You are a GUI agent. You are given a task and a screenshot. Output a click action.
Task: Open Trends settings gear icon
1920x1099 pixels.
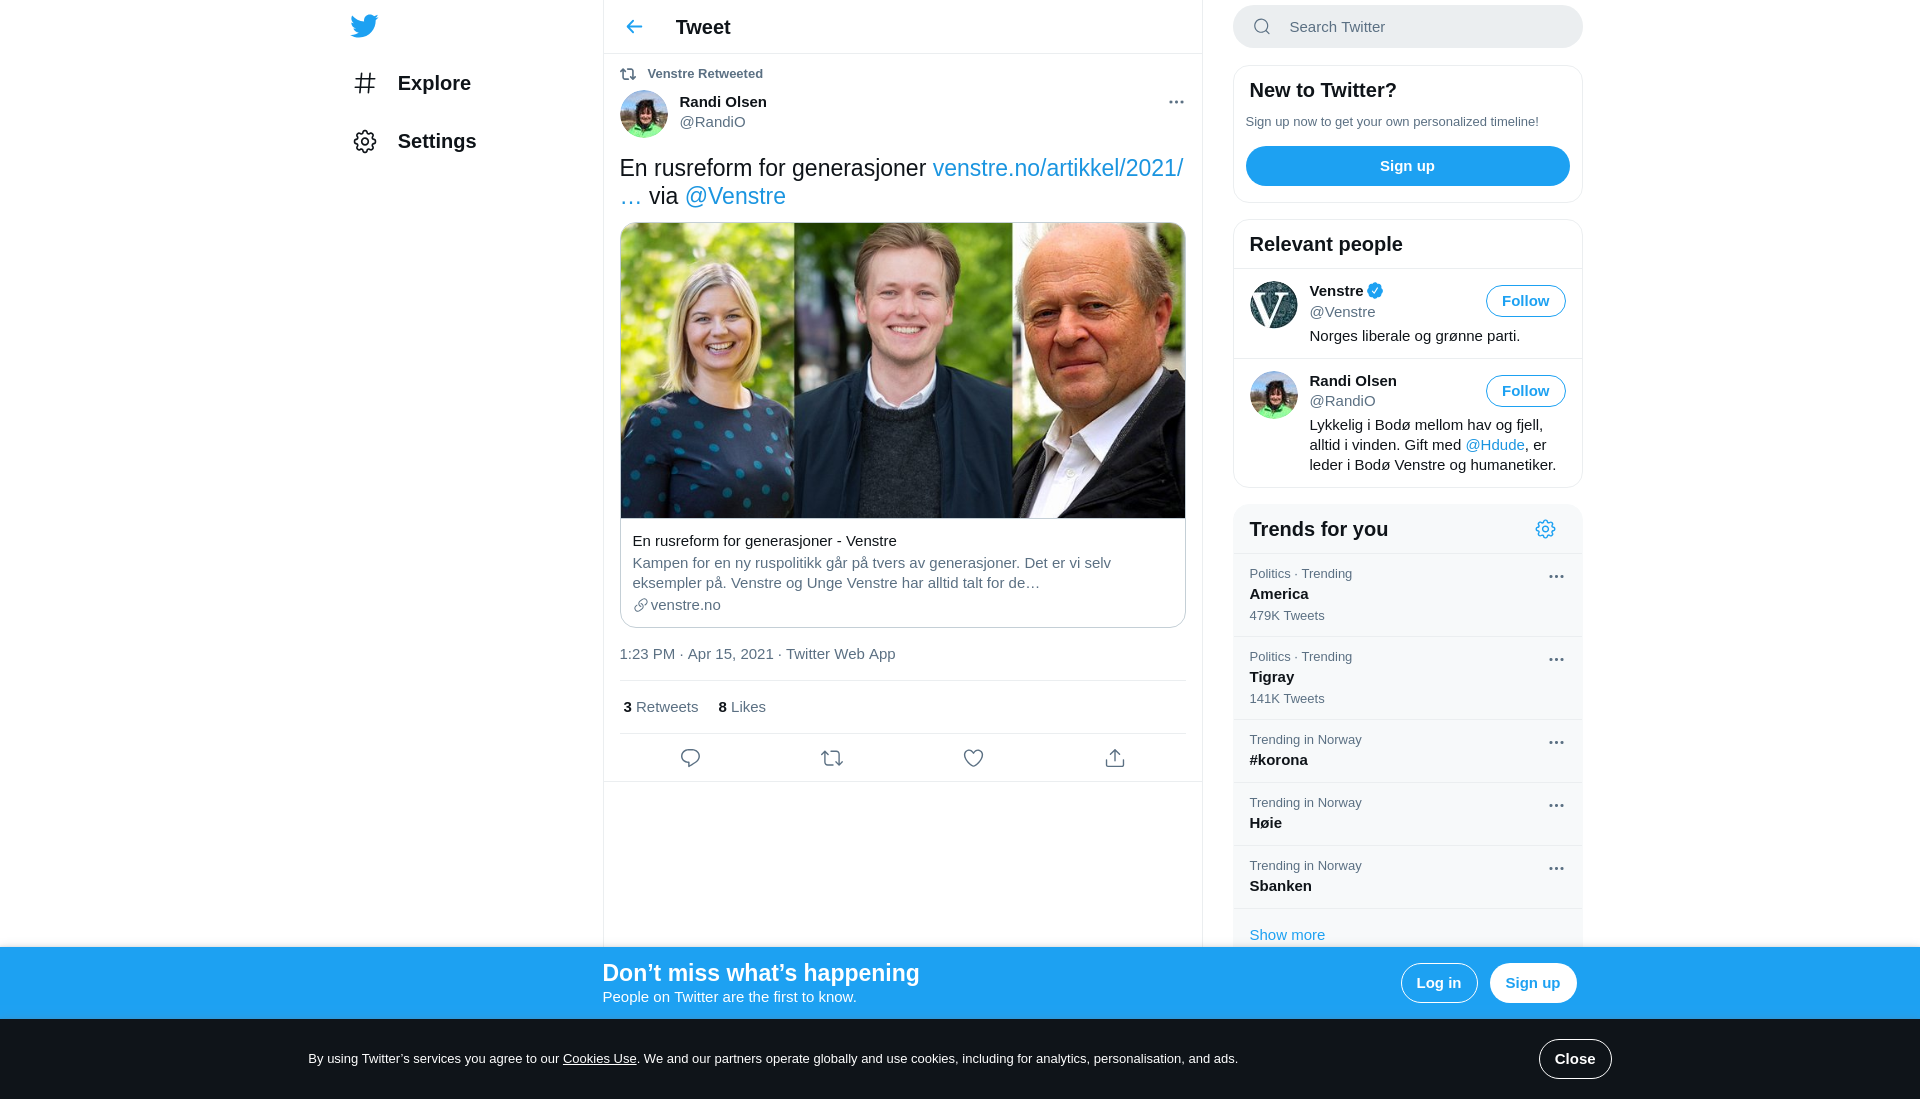(x=1545, y=529)
